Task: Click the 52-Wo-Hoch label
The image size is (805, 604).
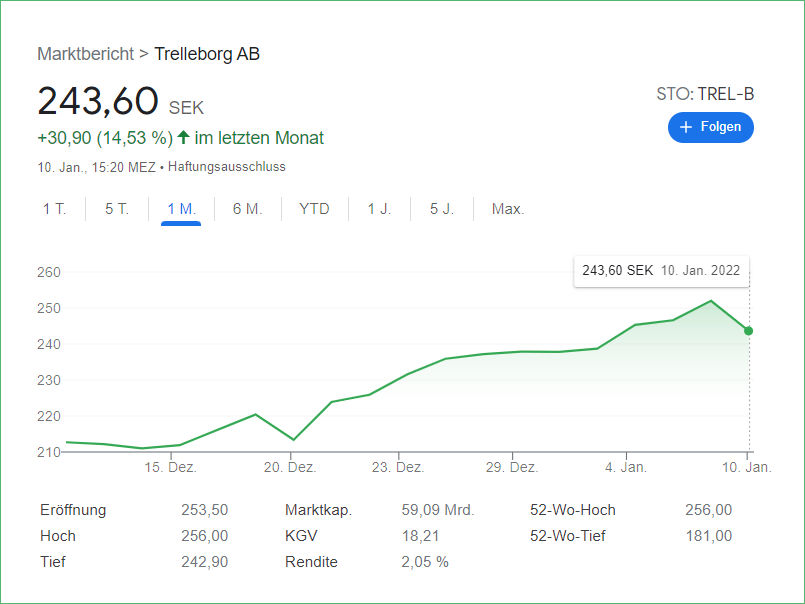Action: (x=572, y=510)
